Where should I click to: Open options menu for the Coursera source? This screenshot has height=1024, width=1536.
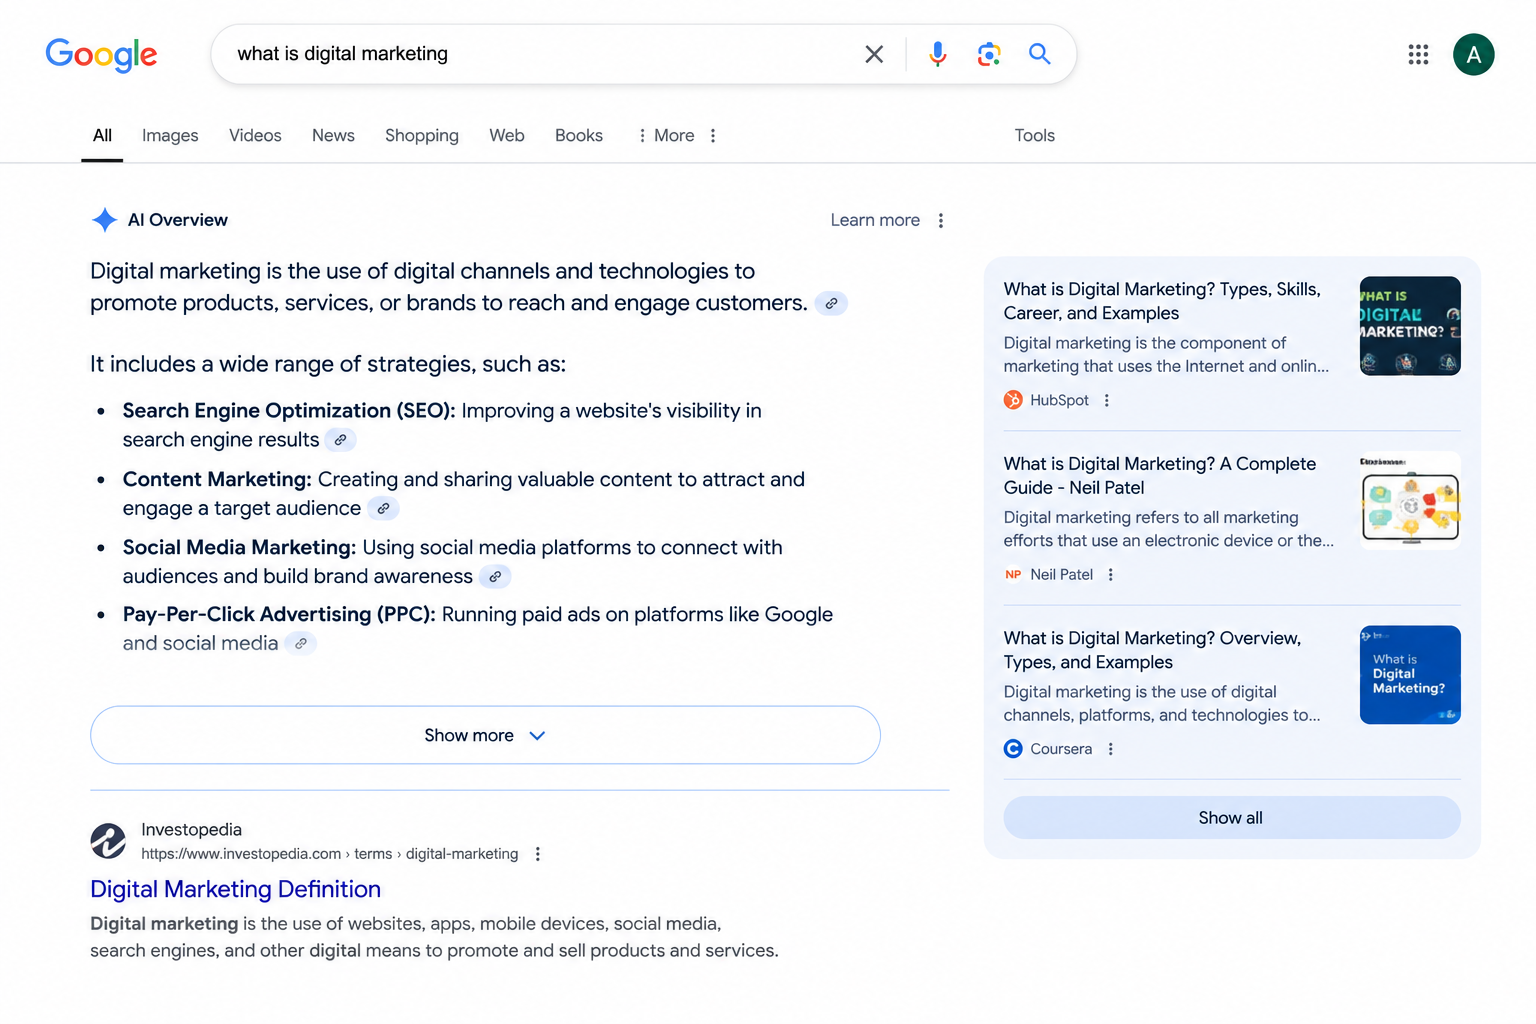[x=1110, y=749]
